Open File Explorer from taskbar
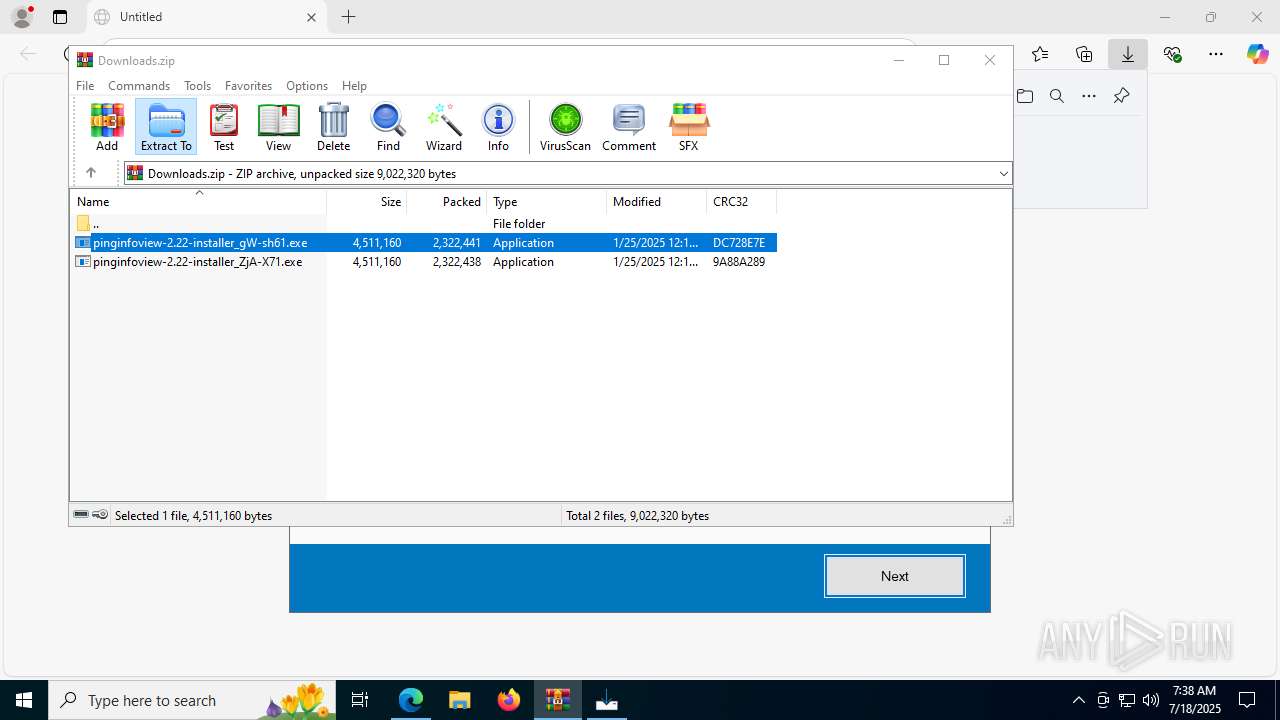Viewport: 1280px width, 720px height. pyautogui.click(x=459, y=700)
